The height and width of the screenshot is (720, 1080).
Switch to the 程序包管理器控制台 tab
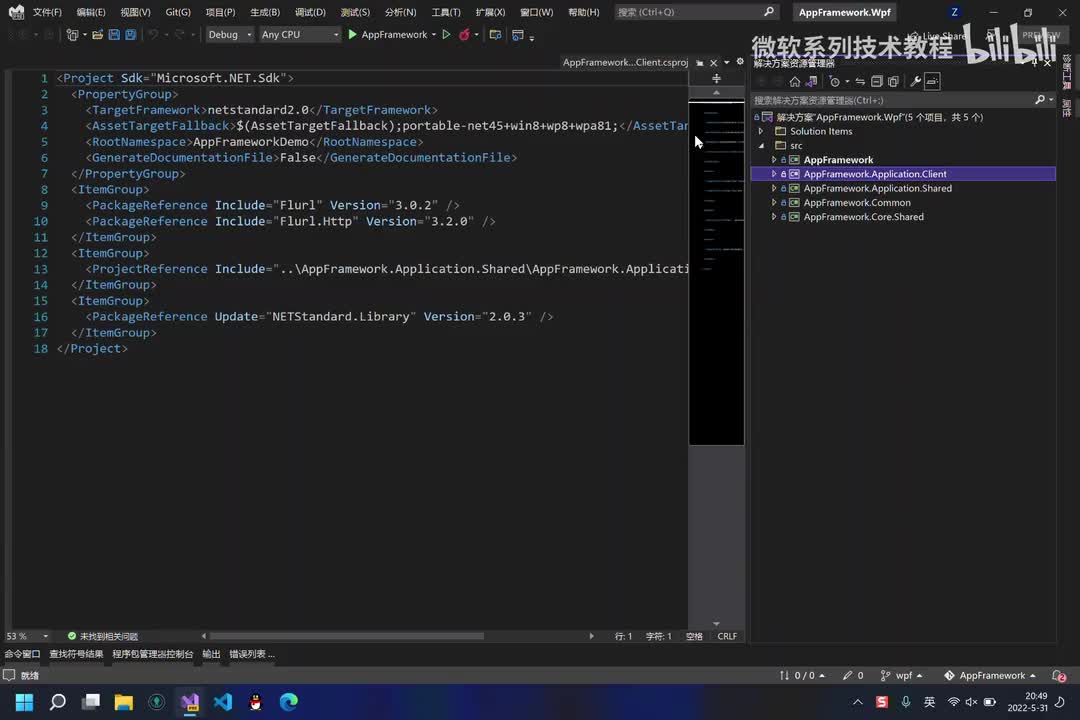[152, 654]
